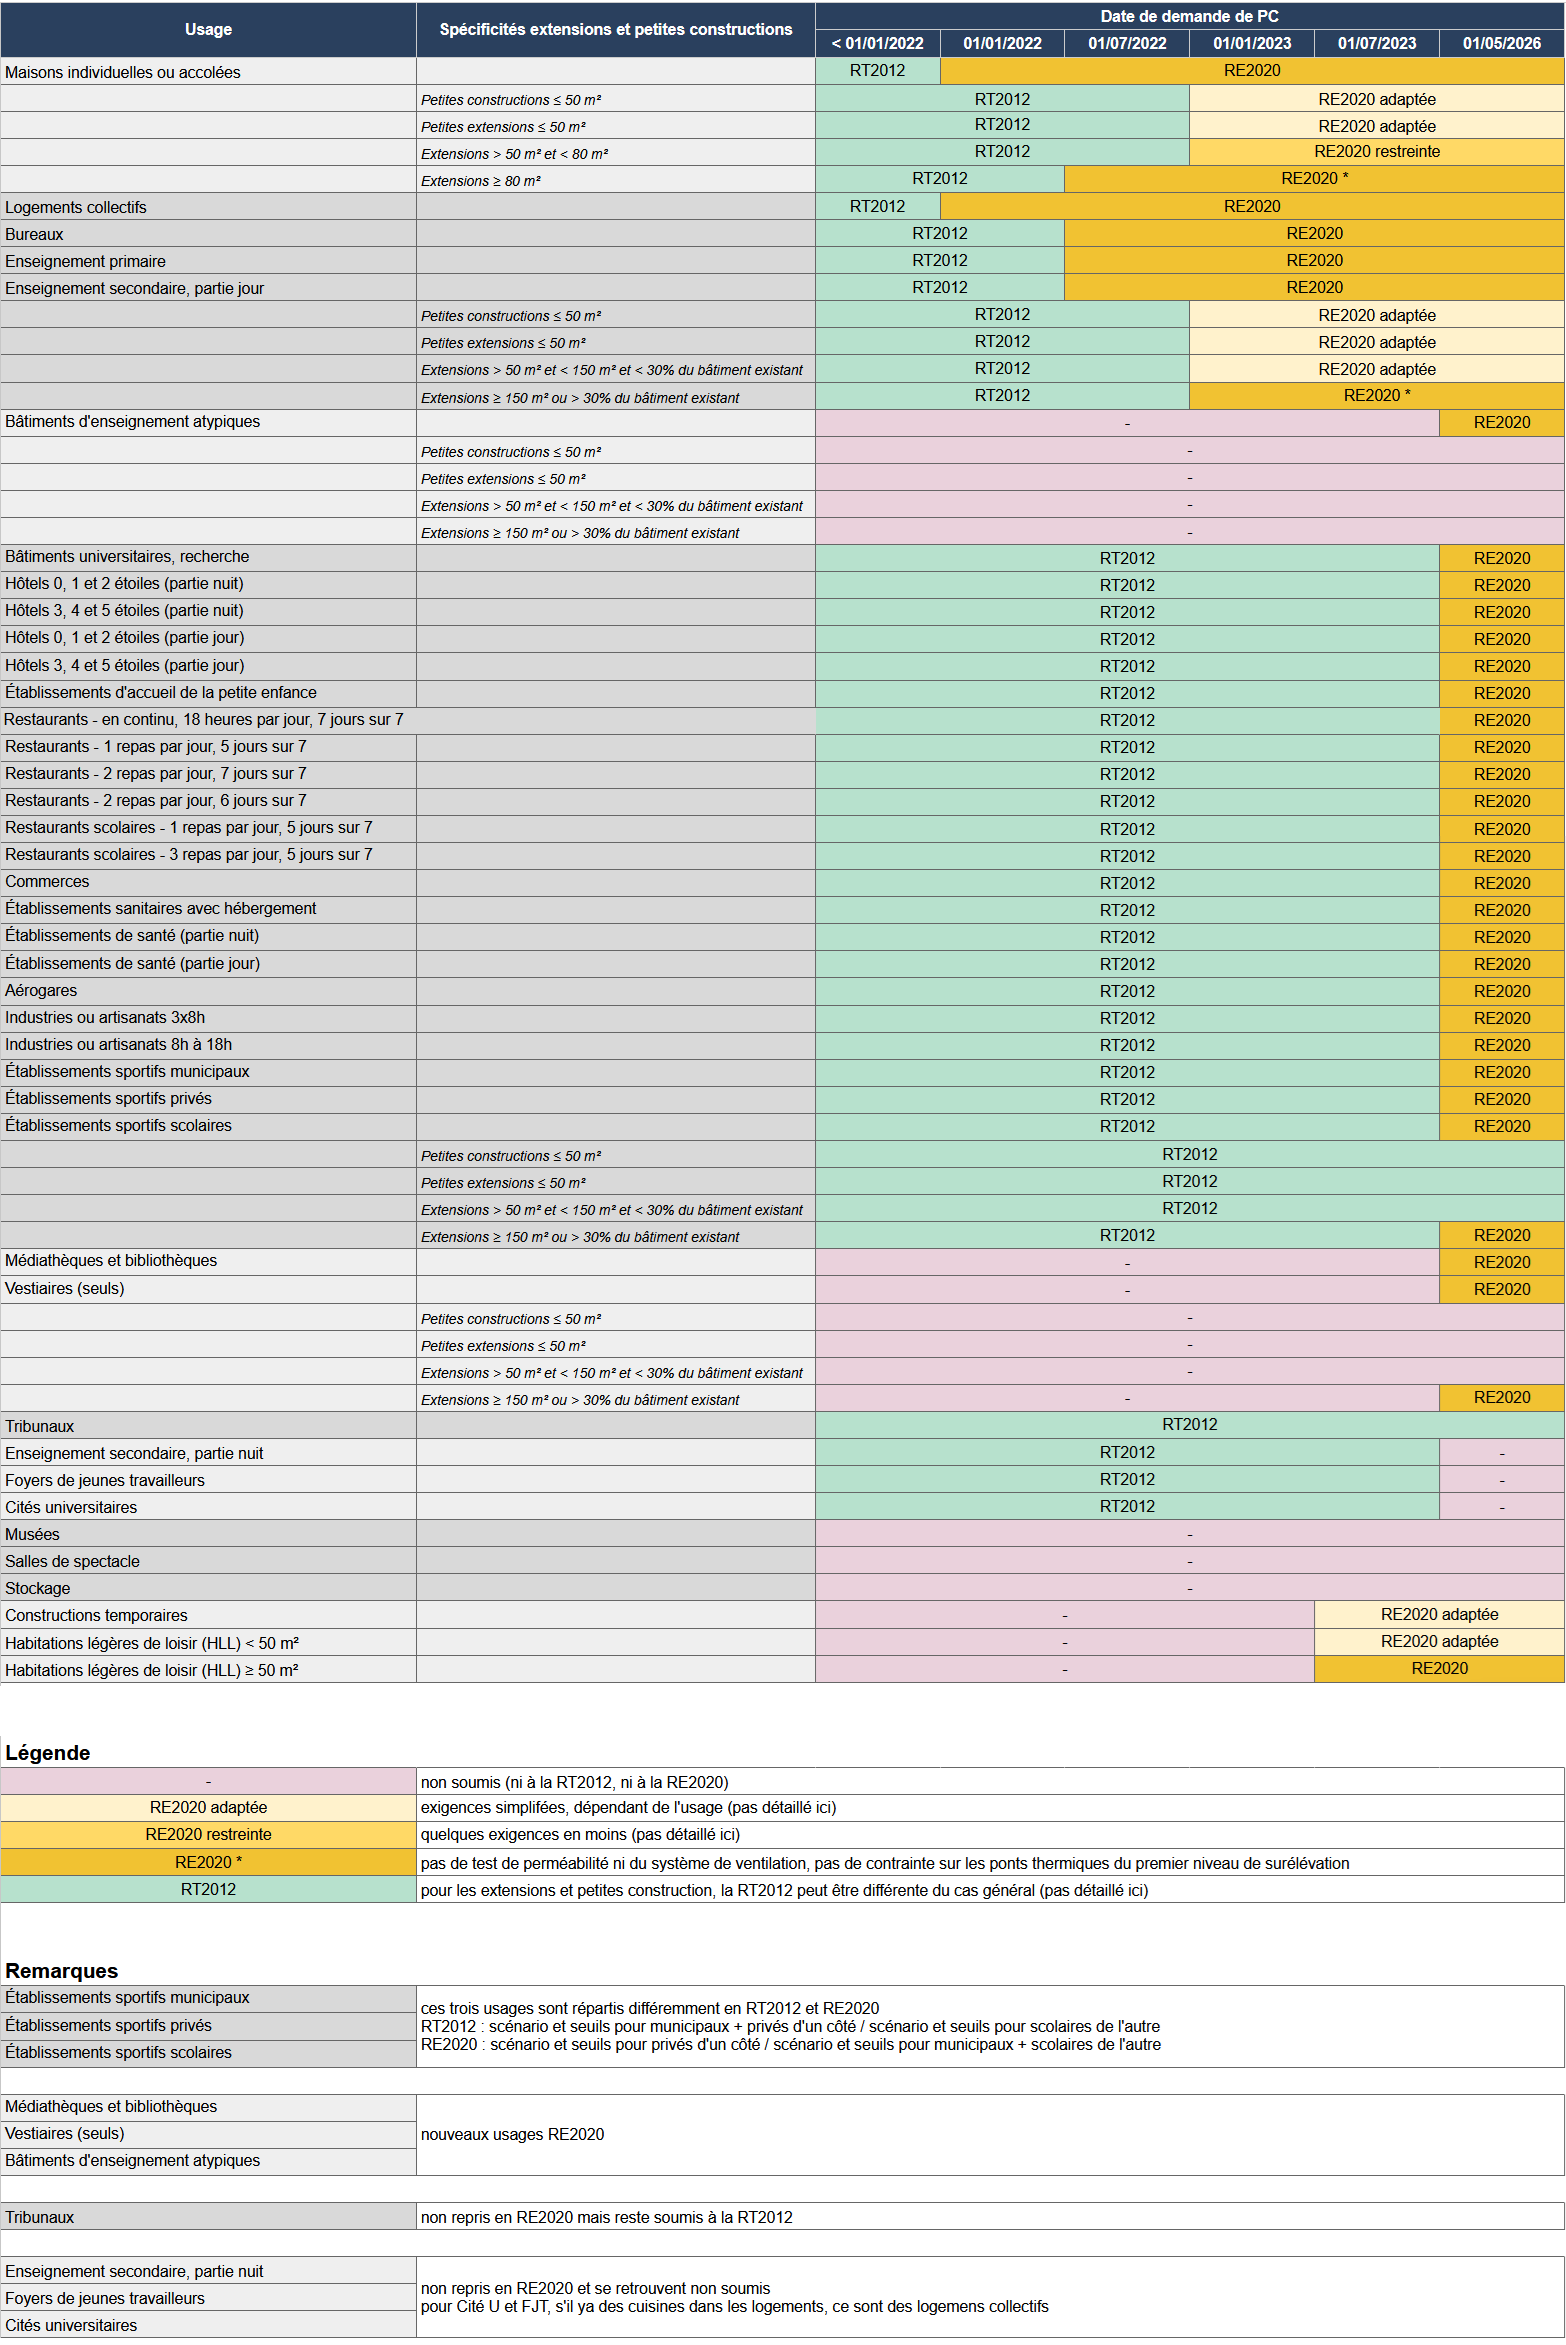Click "Tribunaux" in the Remarques section
Image resolution: width=1566 pixels, height=2345 pixels.
[208, 2217]
